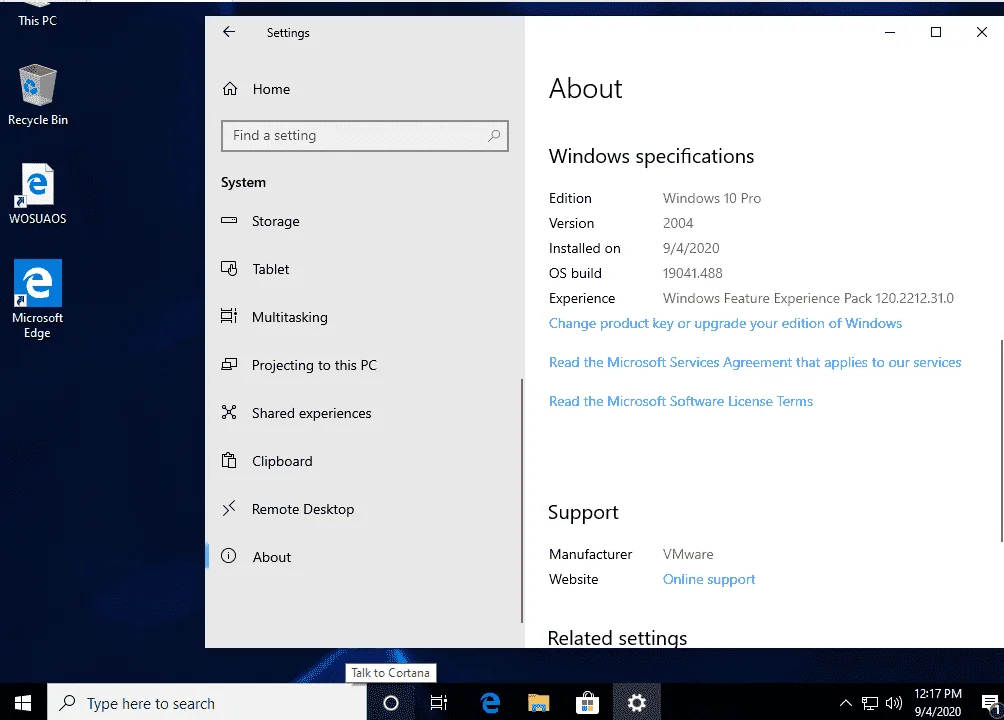Open the Microsoft Software License Terms link
The width and height of the screenshot is (1004, 720).
click(x=681, y=402)
